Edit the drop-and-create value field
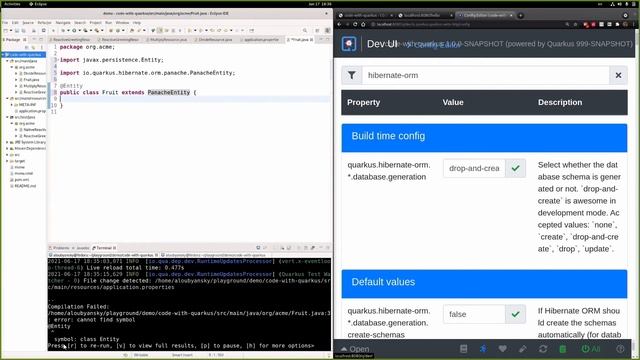The image size is (640, 360). point(474,168)
